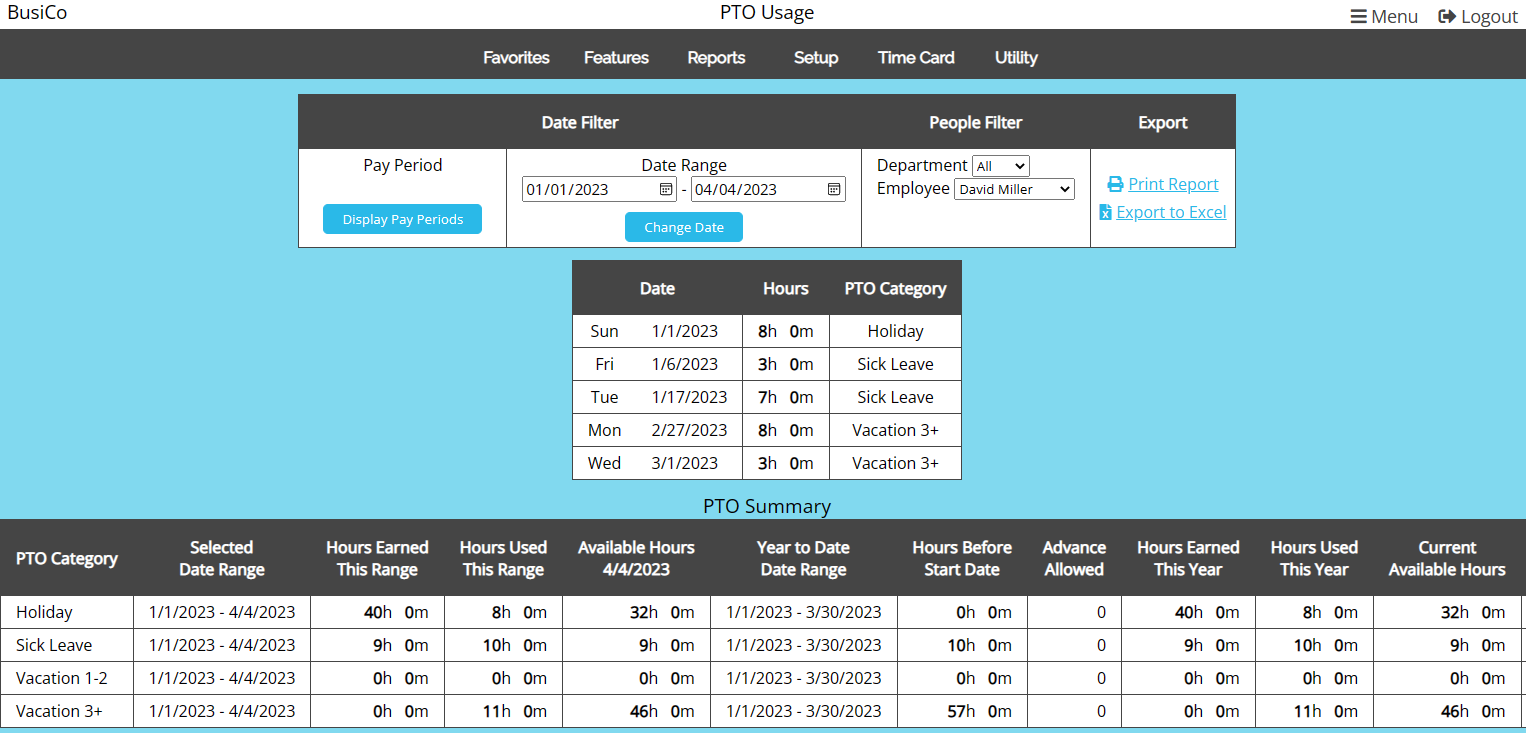The height and width of the screenshot is (733, 1526).
Task: Click into the start date field 01/01/2023
Action: tap(599, 189)
